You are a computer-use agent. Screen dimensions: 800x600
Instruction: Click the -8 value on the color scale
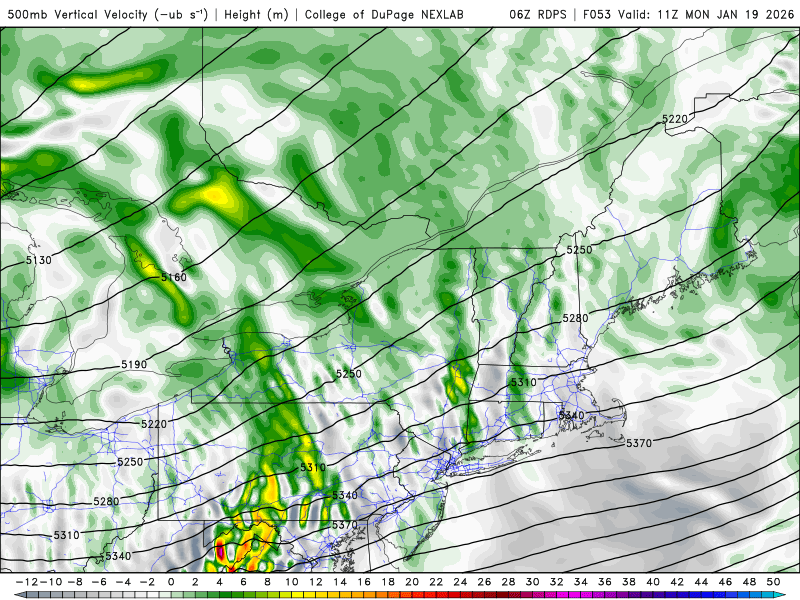[x=75, y=582]
